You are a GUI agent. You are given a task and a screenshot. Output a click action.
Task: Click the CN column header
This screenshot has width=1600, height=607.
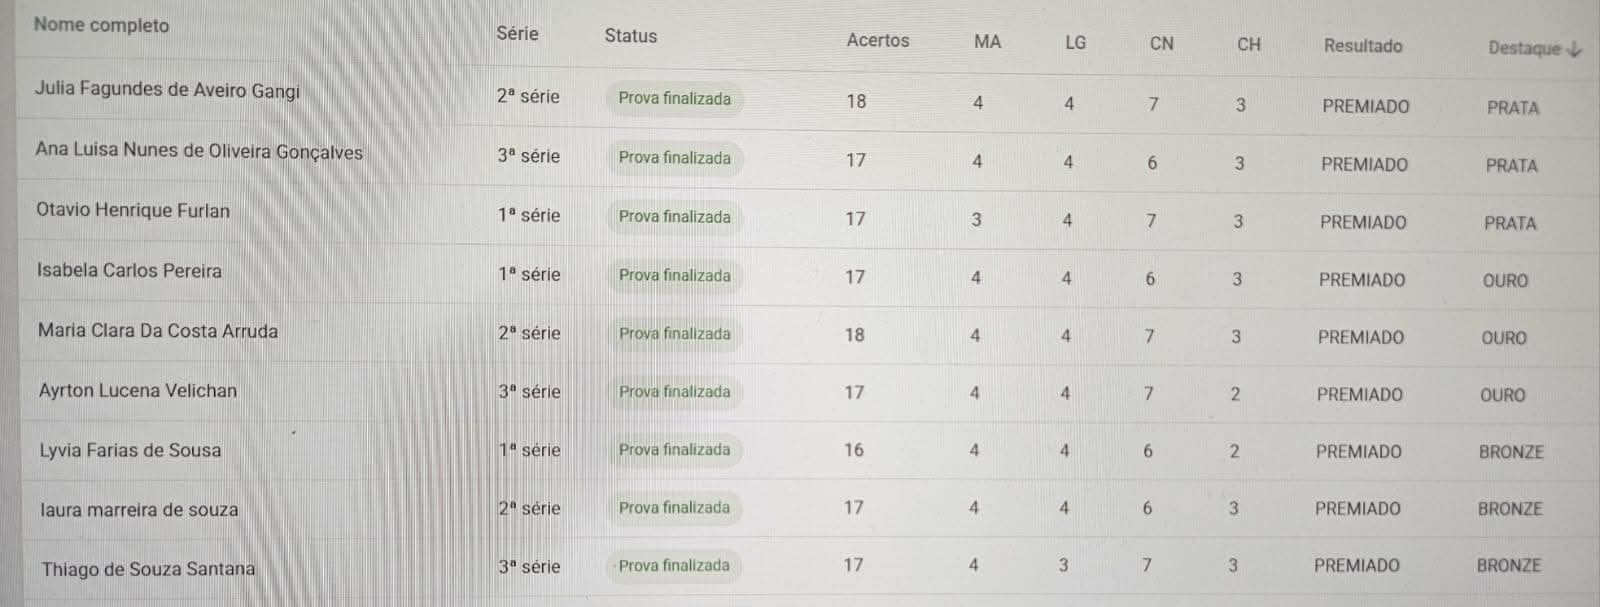(x=1161, y=43)
